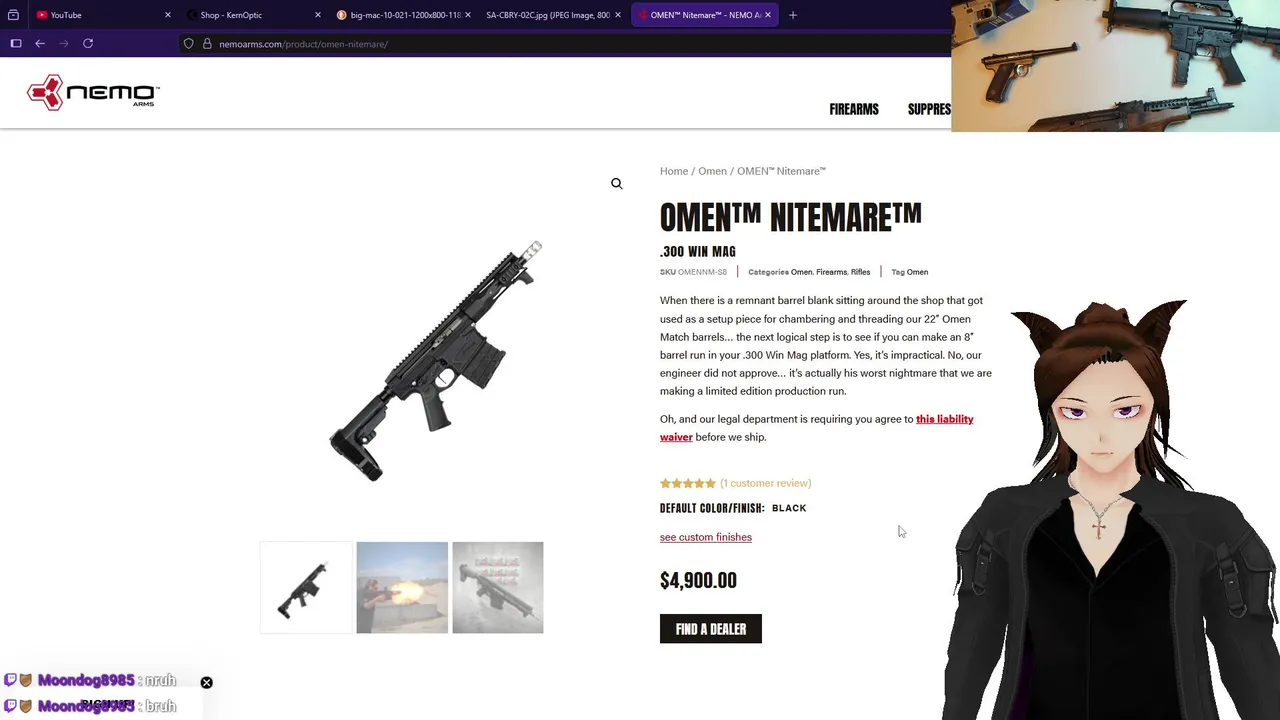Screen dimensions: 1280x720
Task: Click the NEMO Arms logo
Action: 93,92
